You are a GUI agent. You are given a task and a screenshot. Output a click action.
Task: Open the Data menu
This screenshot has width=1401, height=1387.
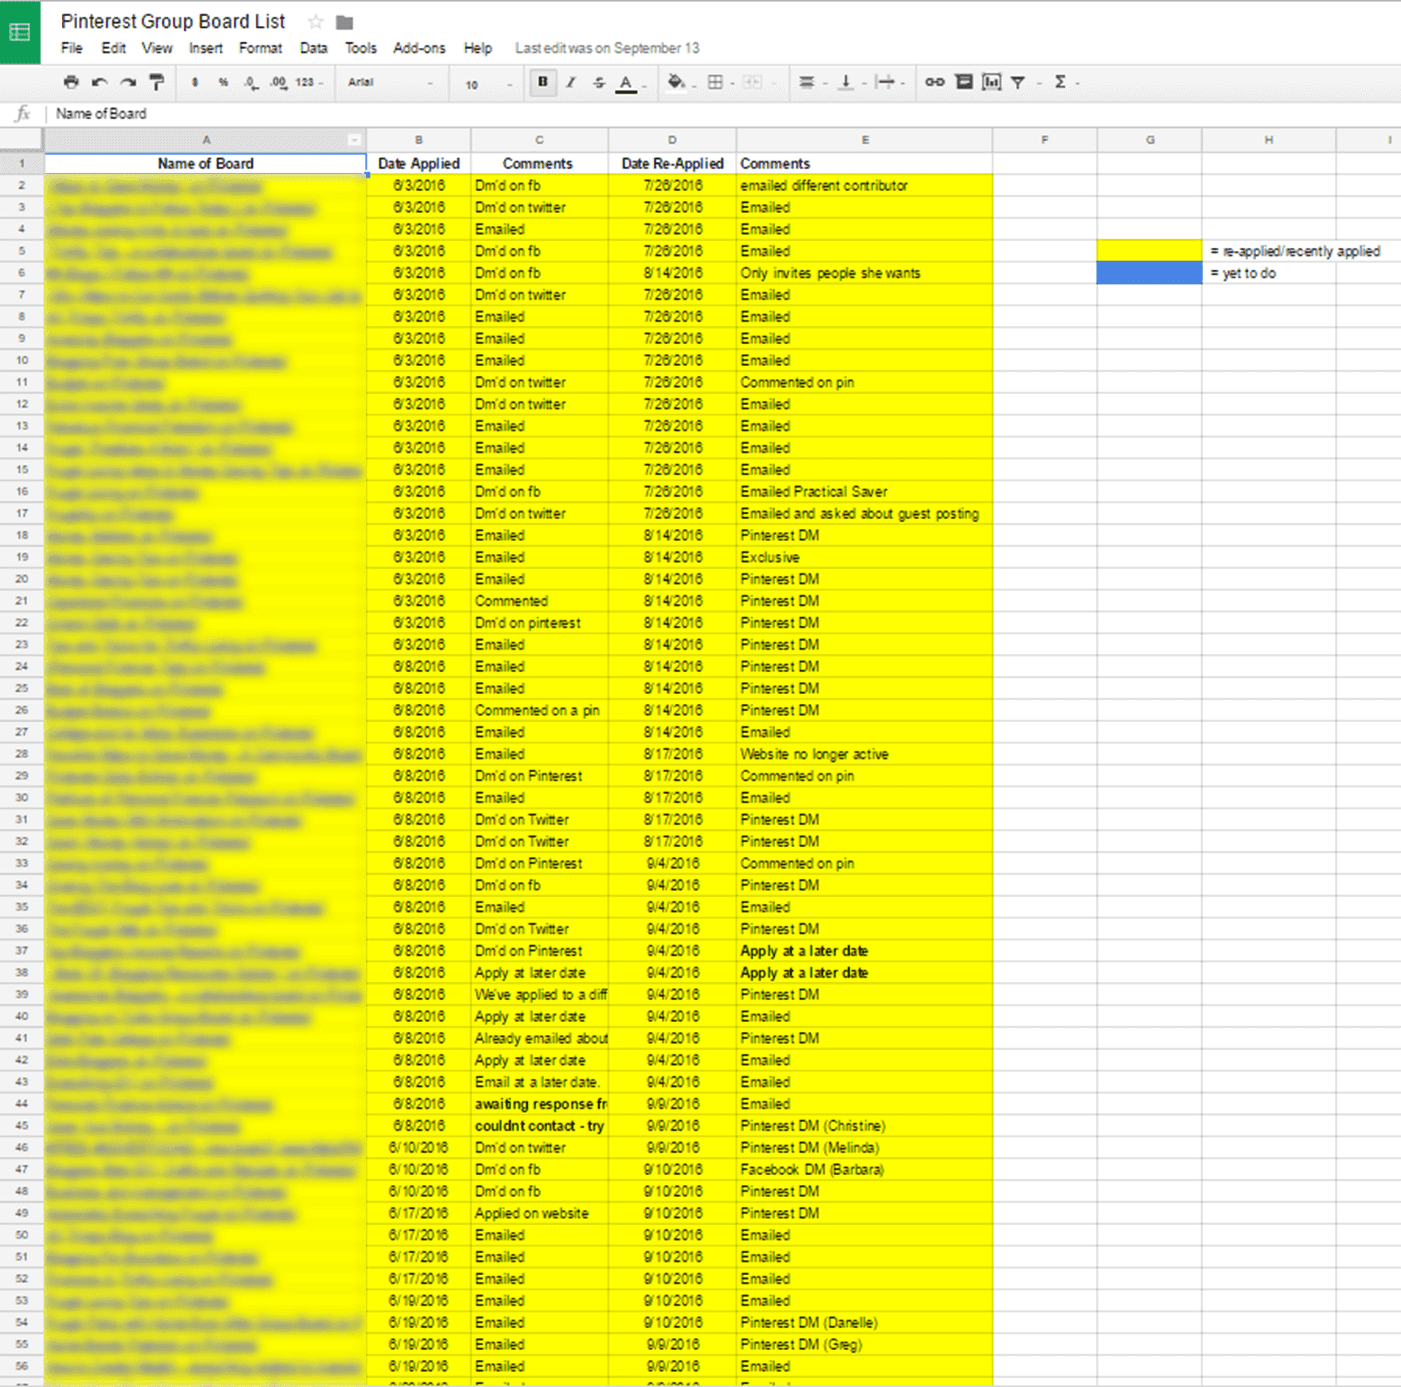pyautogui.click(x=313, y=47)
